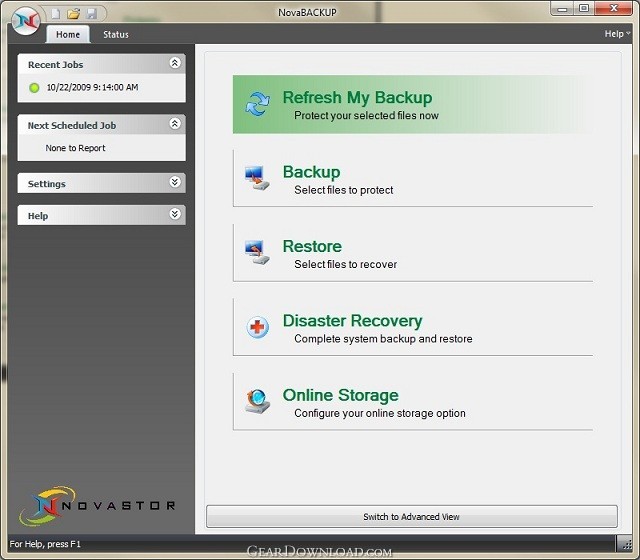Screen dimensions: 640x560
Task: Click Switch to Advanced View button
Action: tap(412, 517)
